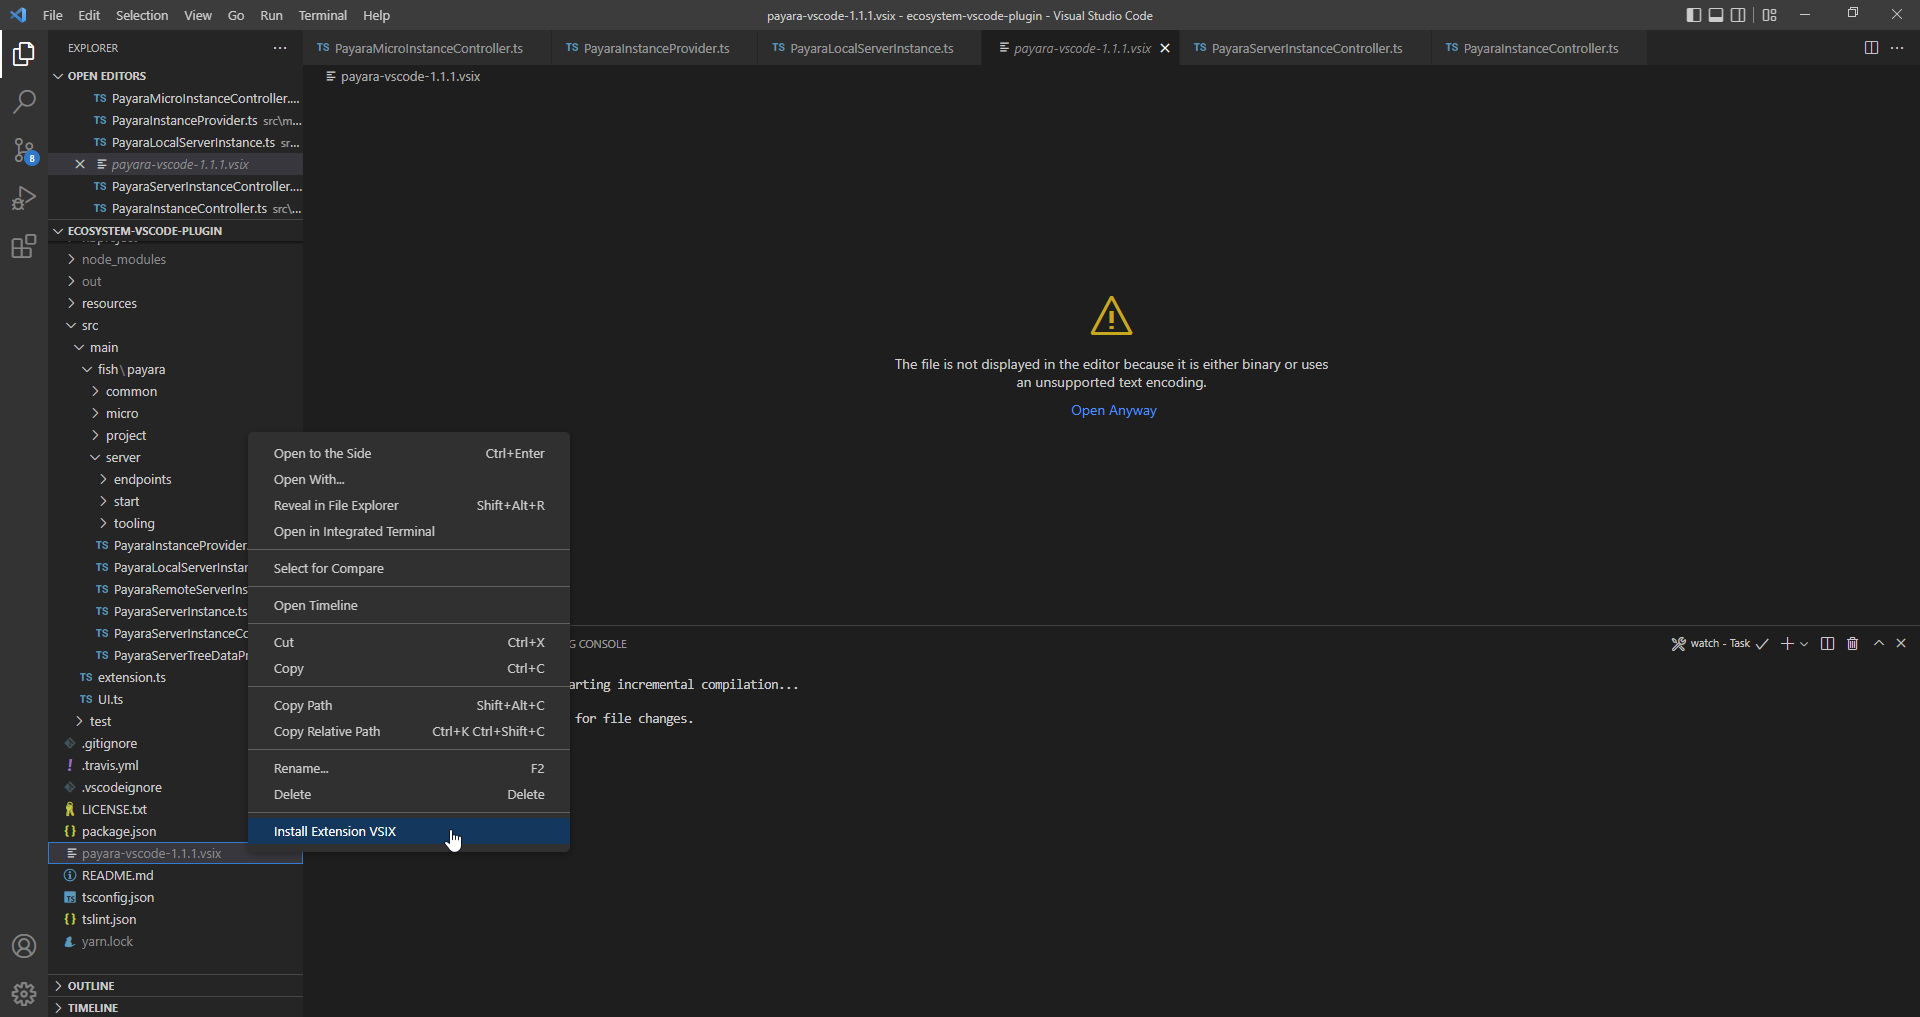Viewport: 1920px width, 1017px height.
Task: Split the terminal panel
Action: pyautogui.click(x=1827, y=643)
